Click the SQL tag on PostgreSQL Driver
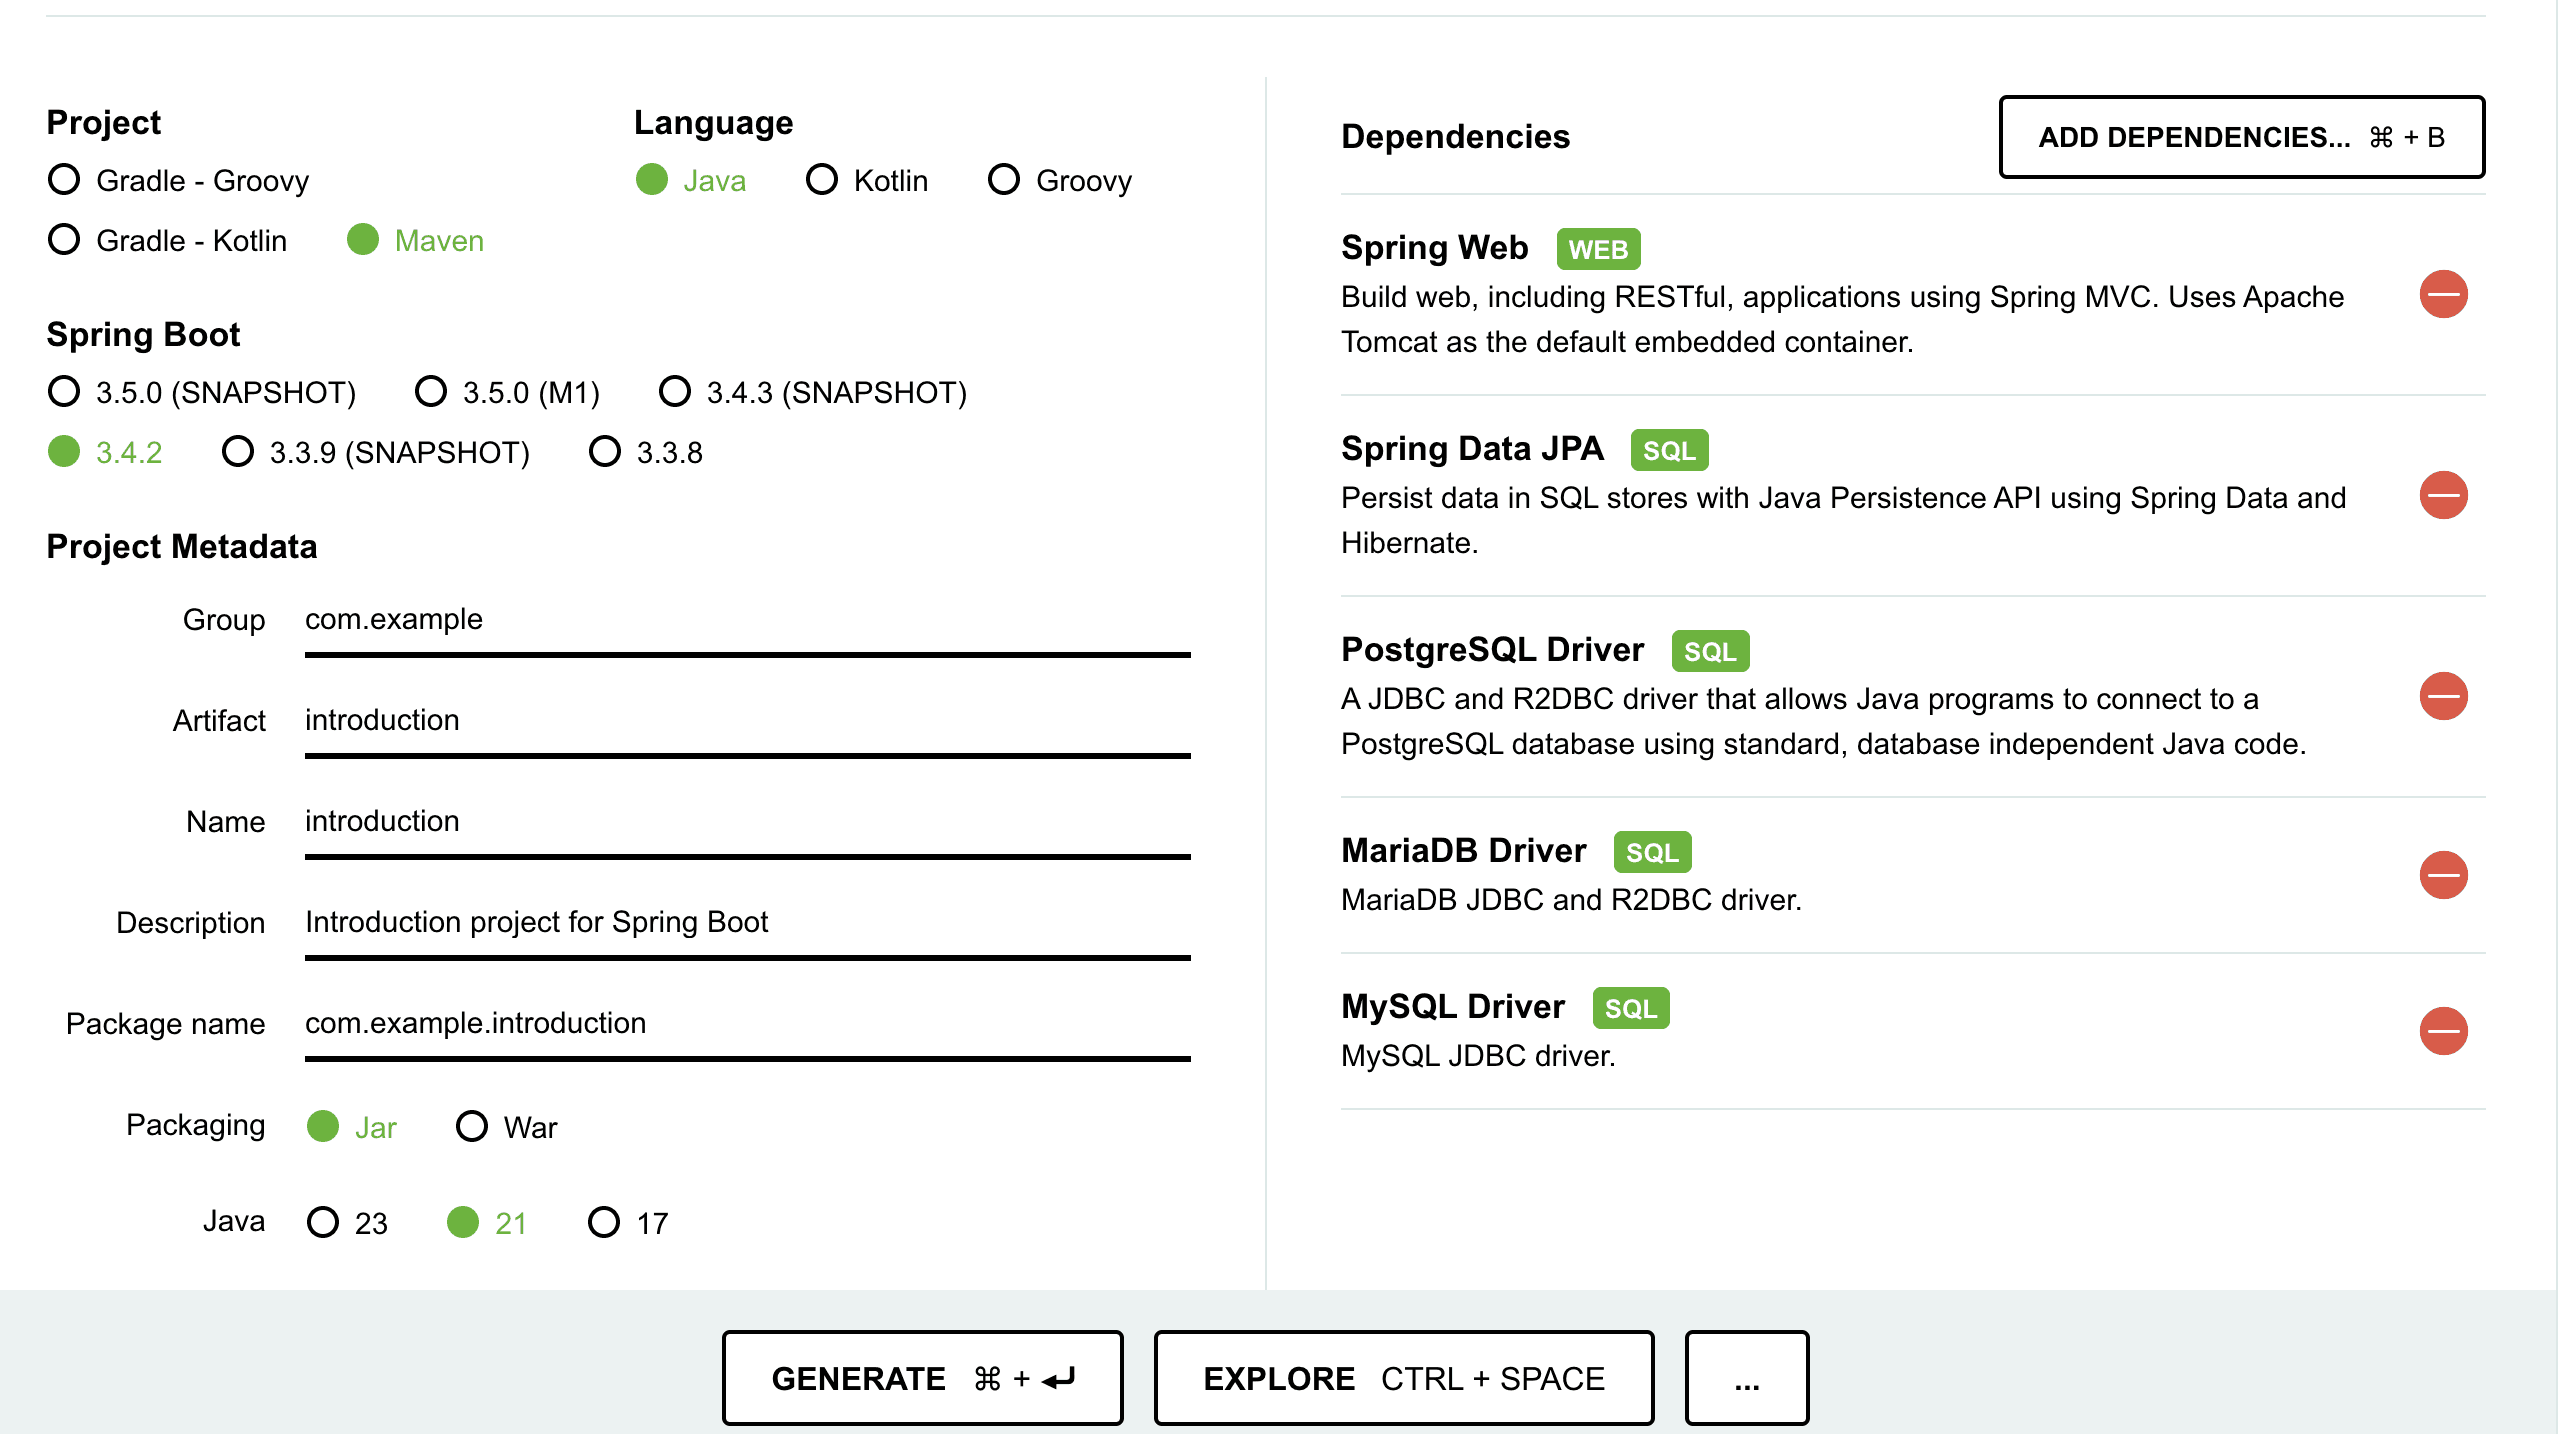The image size is (2562, 1434). click(1710, 651)
